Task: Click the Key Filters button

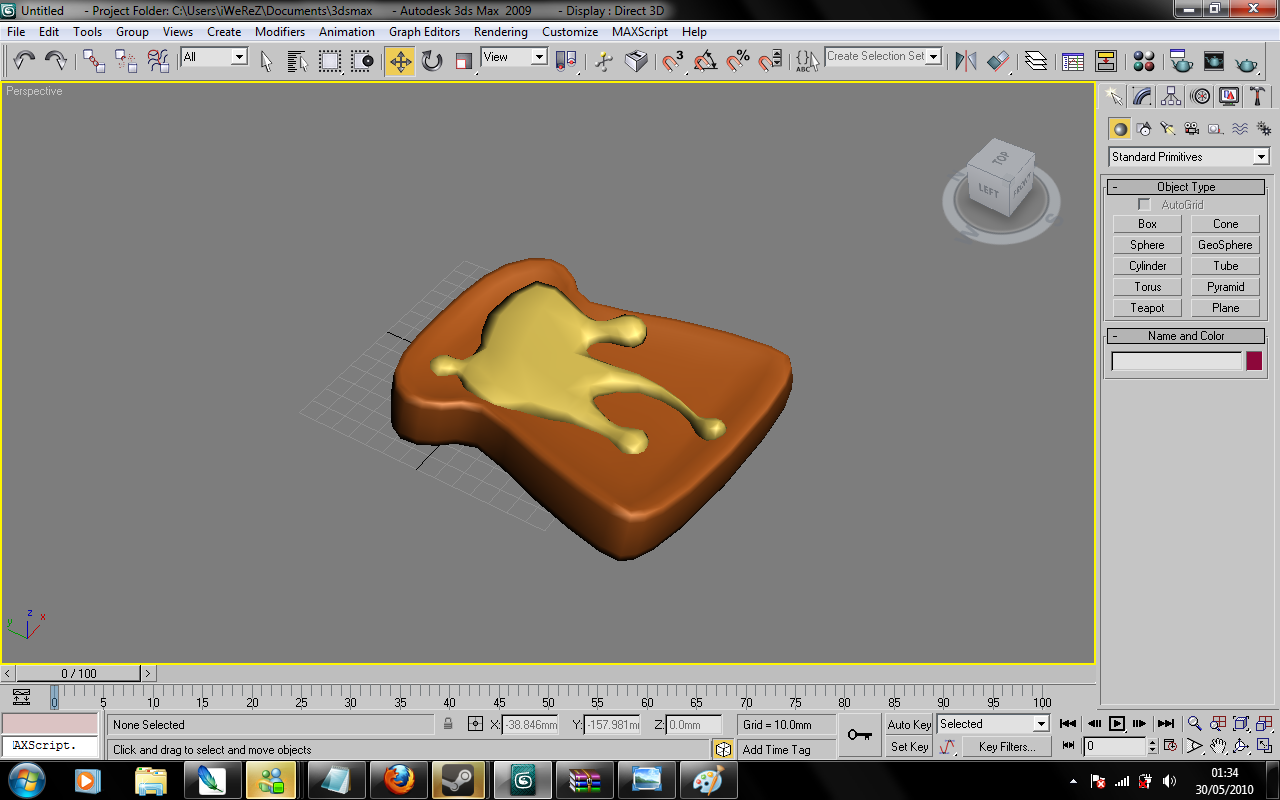Action: coord(1006,747)
